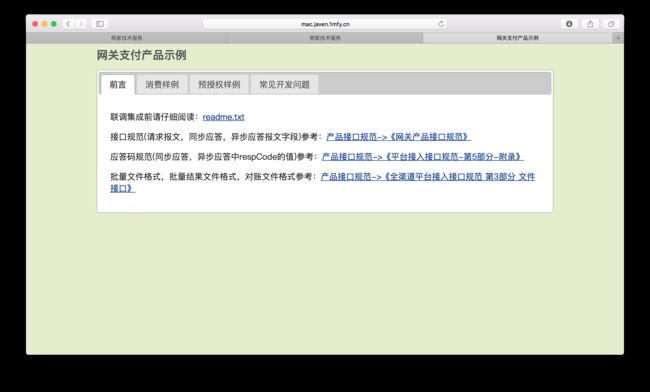The height and width of the screenshot is (392, 650).
Task: Click the text 应答码规范 respCode line
Action: 214,157
